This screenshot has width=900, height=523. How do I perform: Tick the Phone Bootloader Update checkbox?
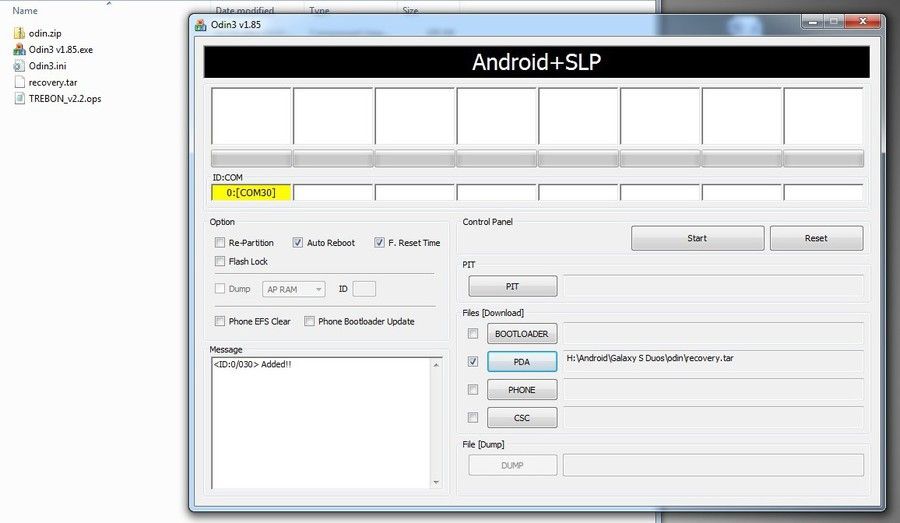coord(309,321)
